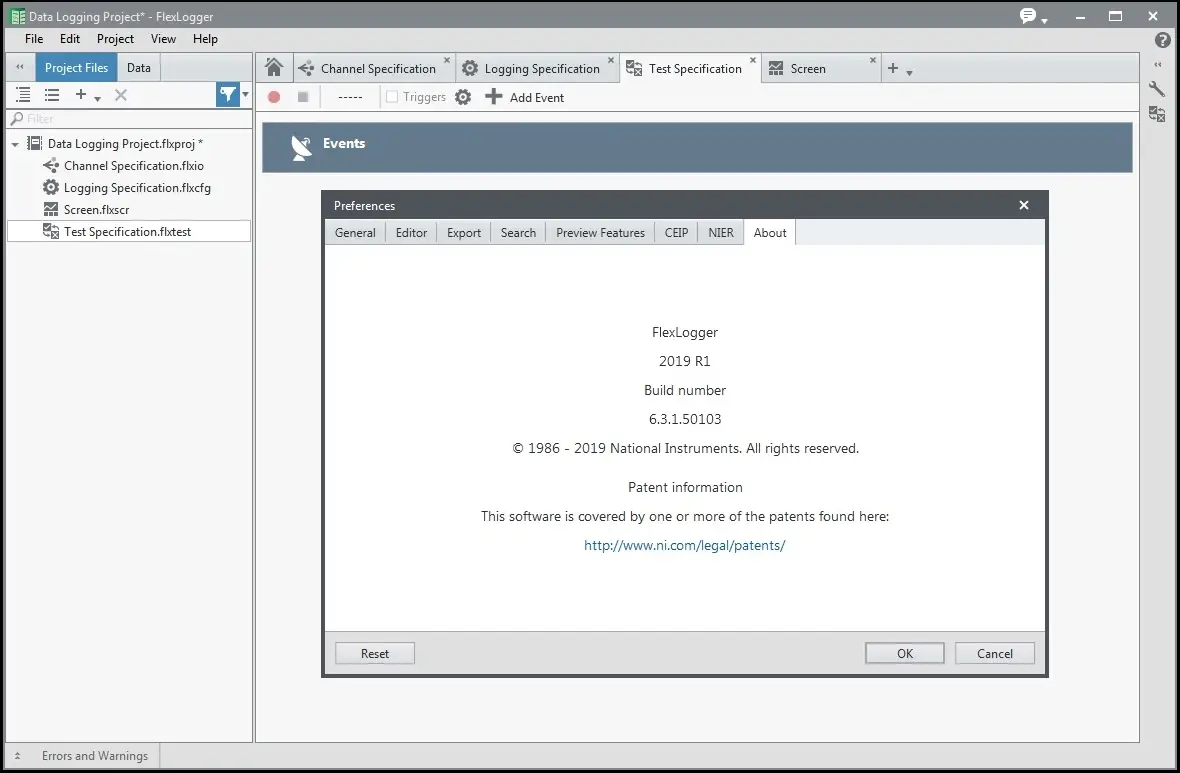Open new document tab dropdown arrow

909,73
